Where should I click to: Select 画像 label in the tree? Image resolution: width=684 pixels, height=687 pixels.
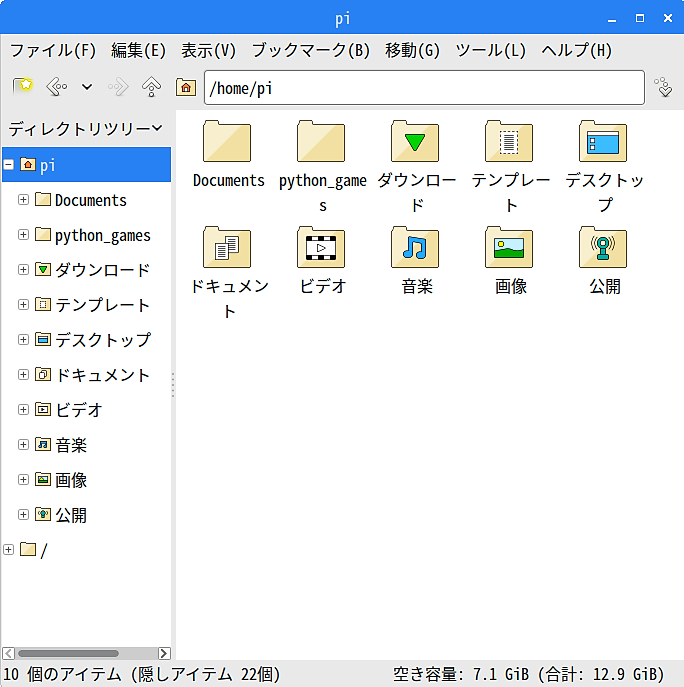pos(71,480)
